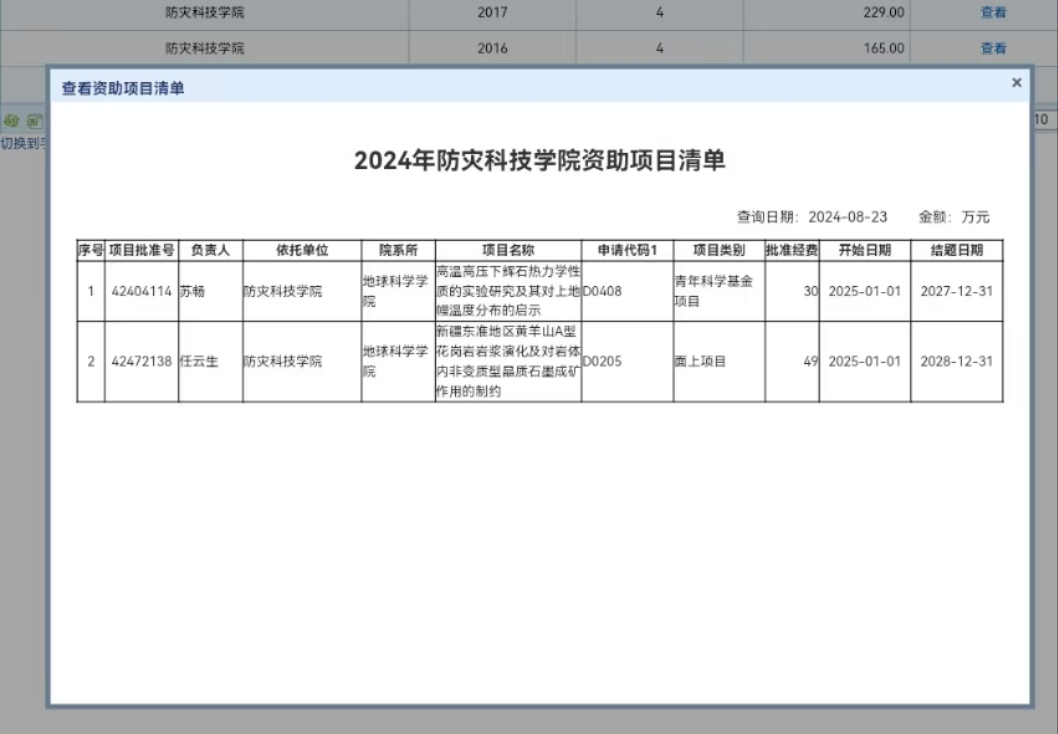Click the 批准经费 column header
1058x734 pixels.
click(792, 250)
